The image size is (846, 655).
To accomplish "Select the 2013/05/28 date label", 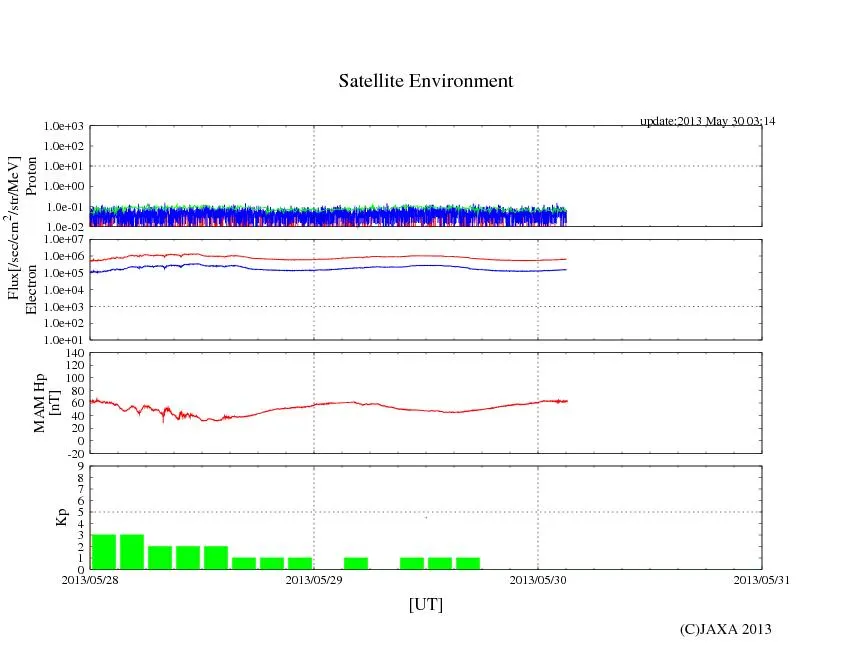I will [x=91, y=579].
